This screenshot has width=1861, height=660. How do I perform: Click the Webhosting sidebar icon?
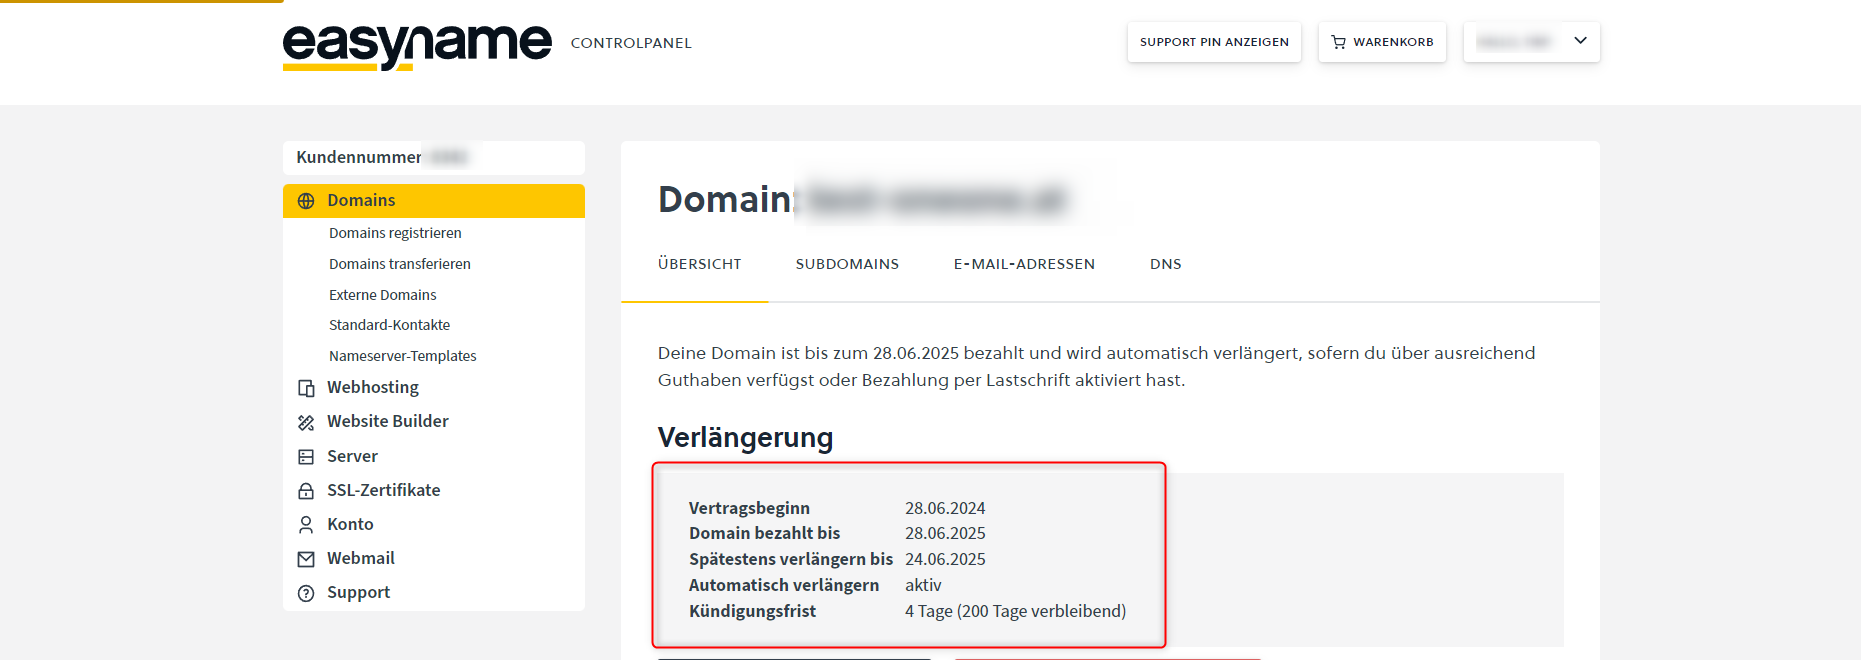tap(306, 388)
